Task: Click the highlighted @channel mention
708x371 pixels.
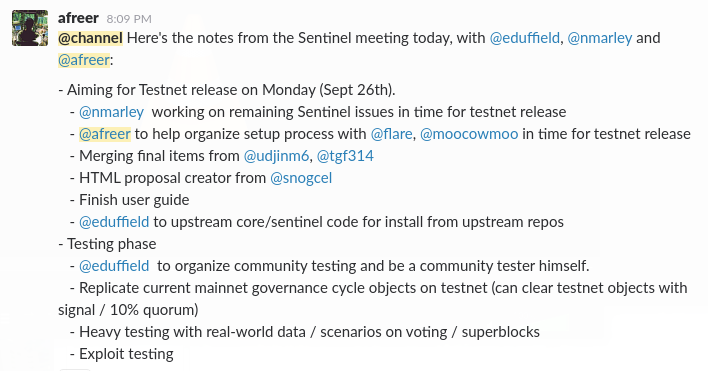Action: click(90, 38)
